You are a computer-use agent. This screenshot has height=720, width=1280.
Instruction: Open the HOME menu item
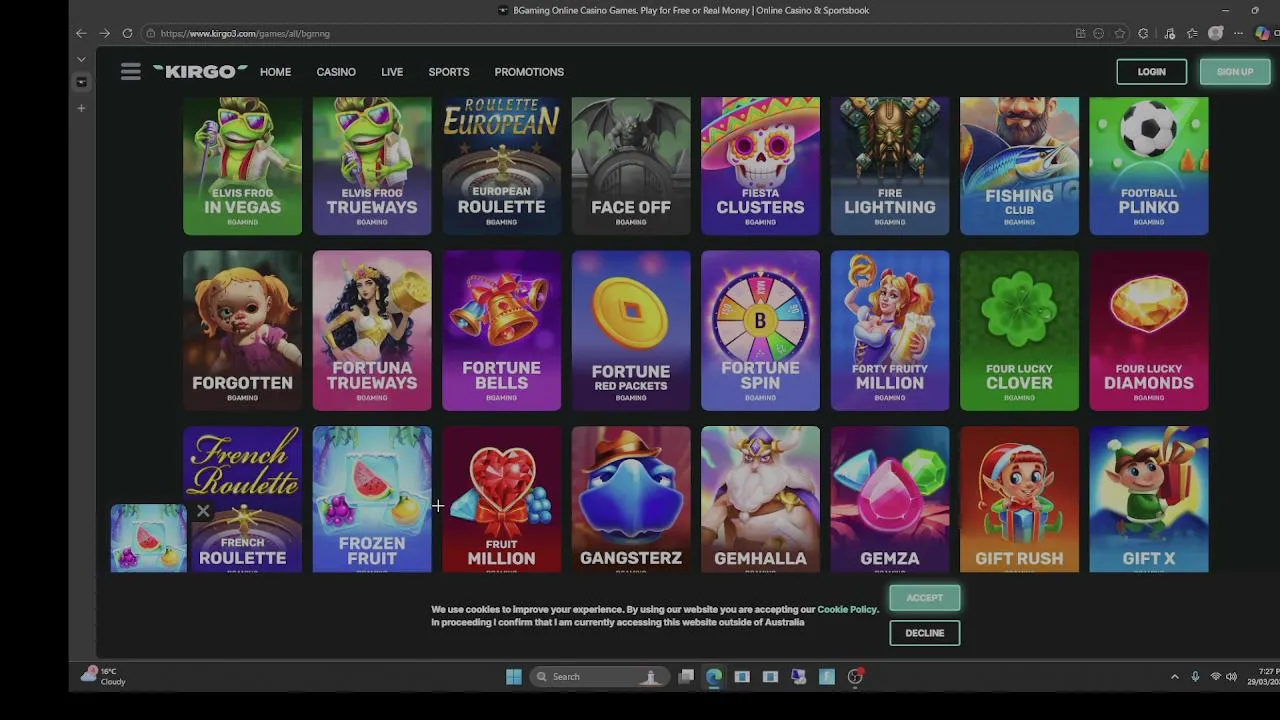[275, 72]
